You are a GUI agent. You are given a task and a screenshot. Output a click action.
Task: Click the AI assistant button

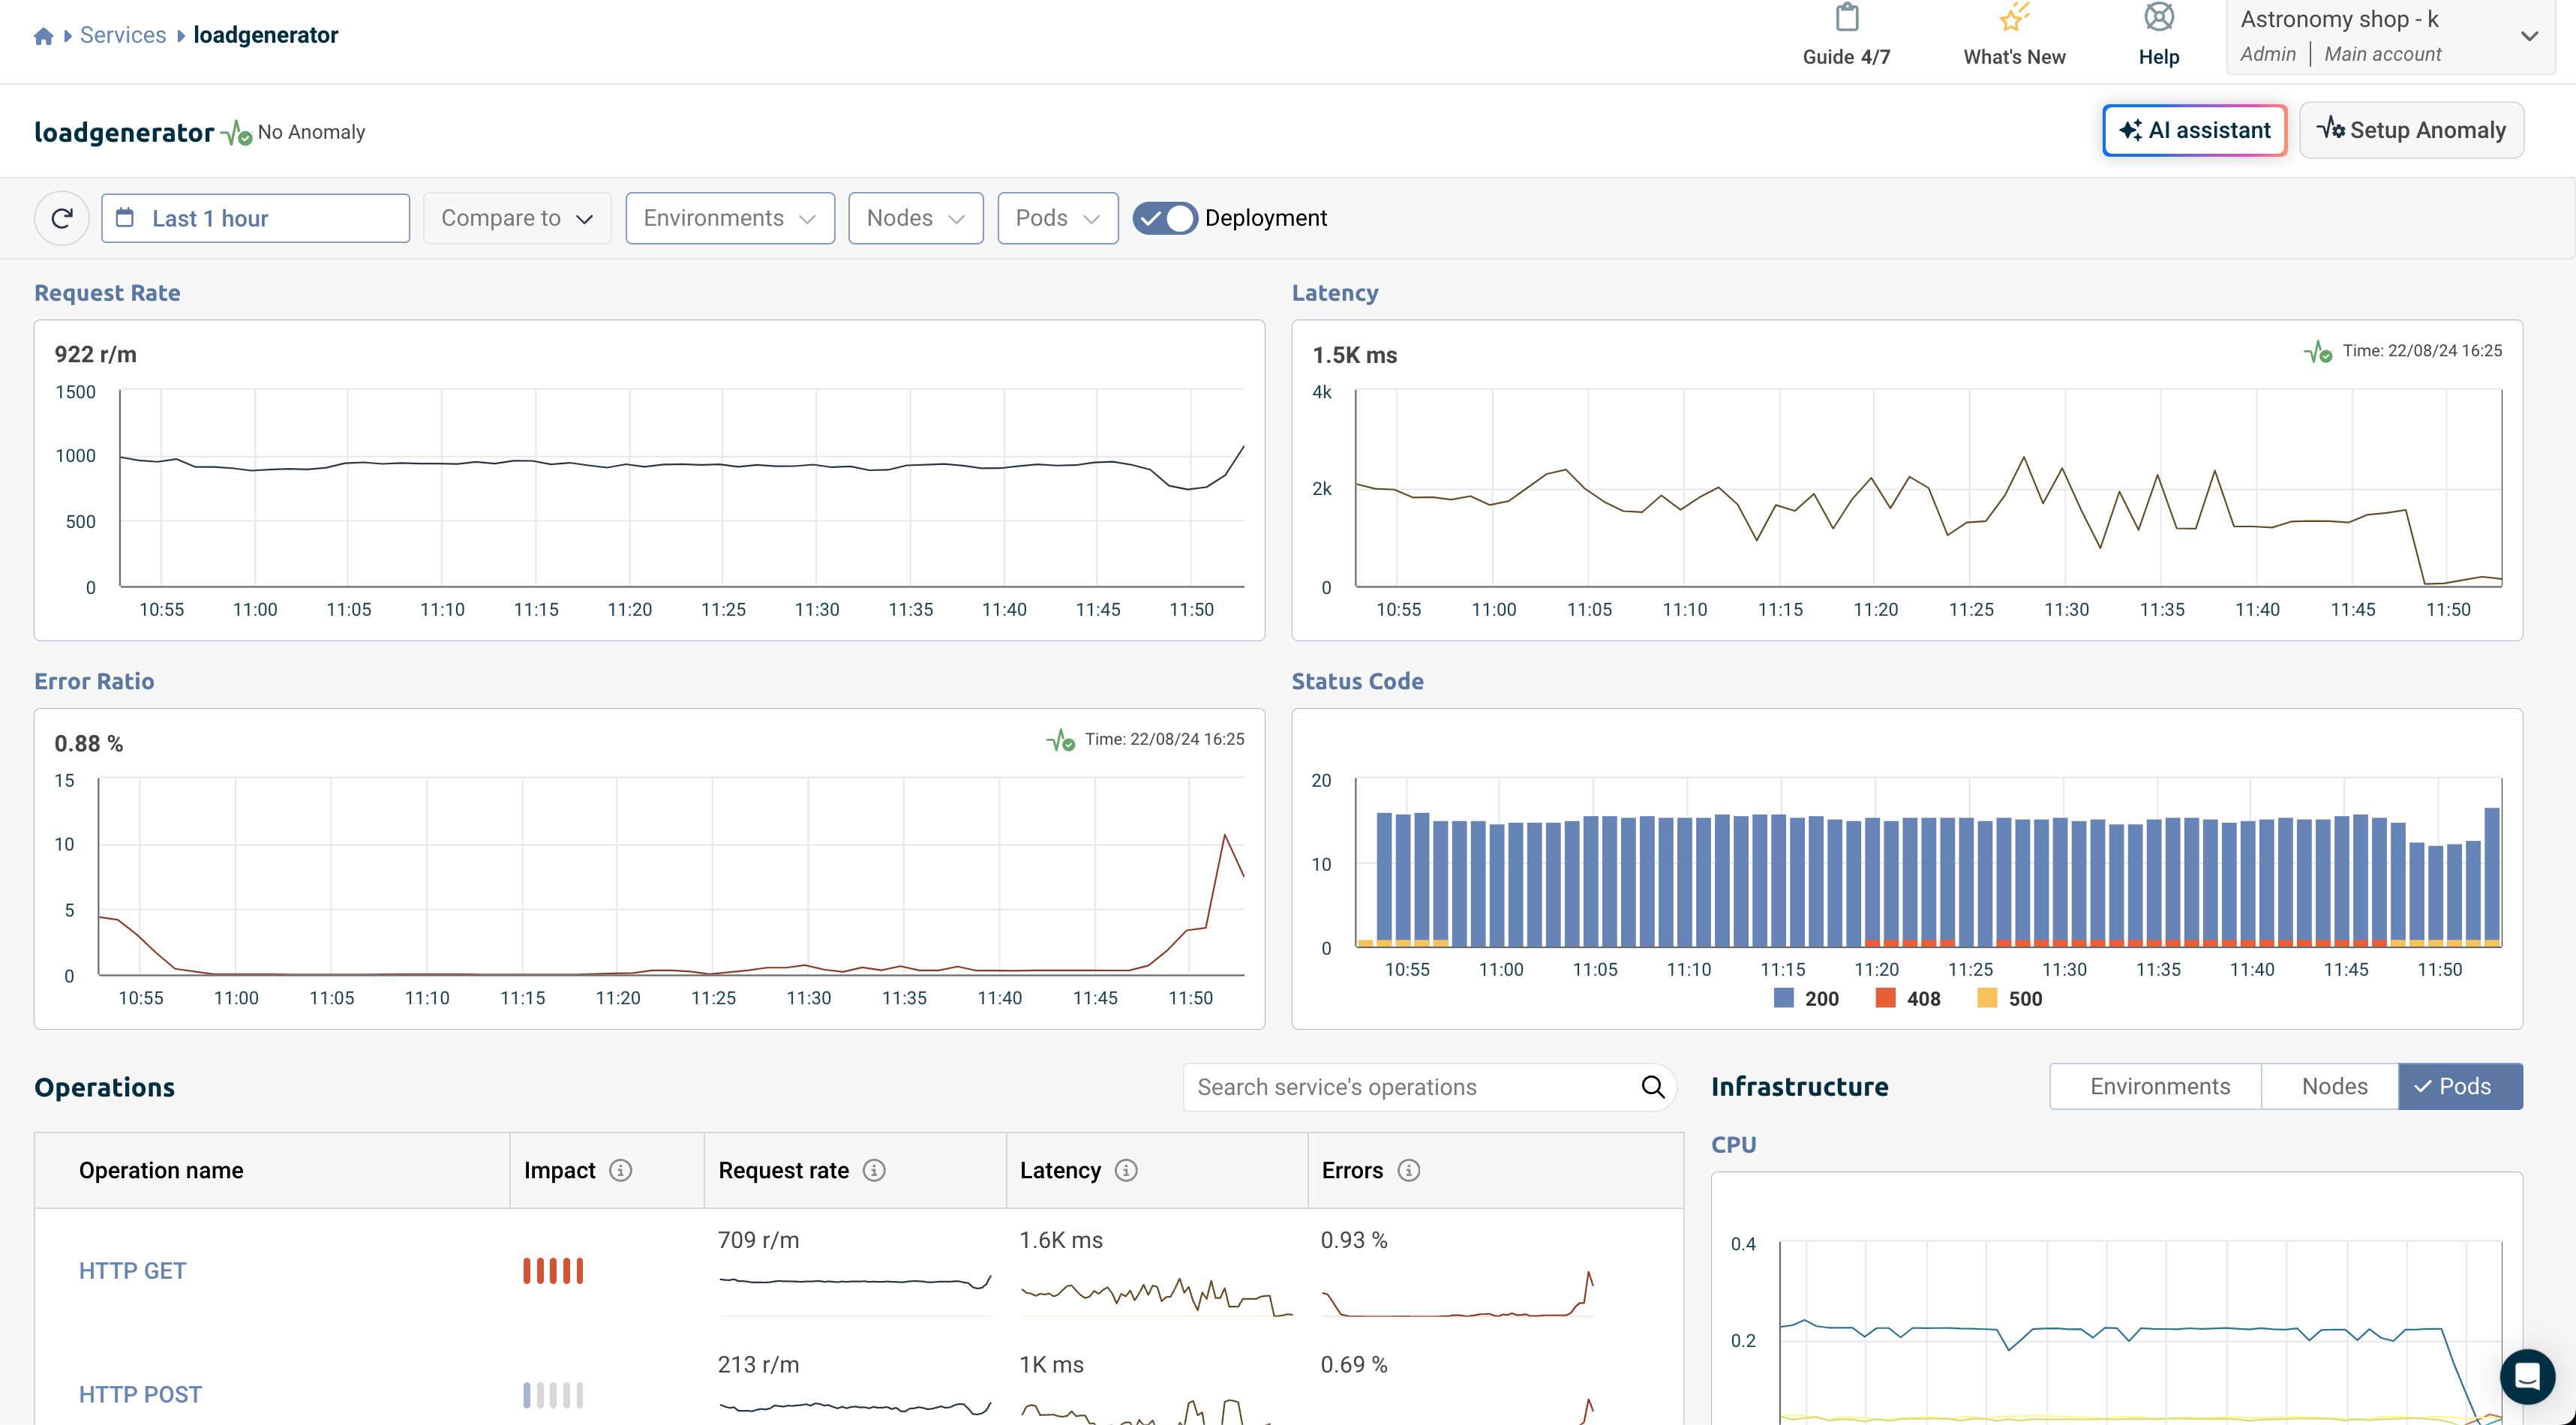coord(2194,130)
